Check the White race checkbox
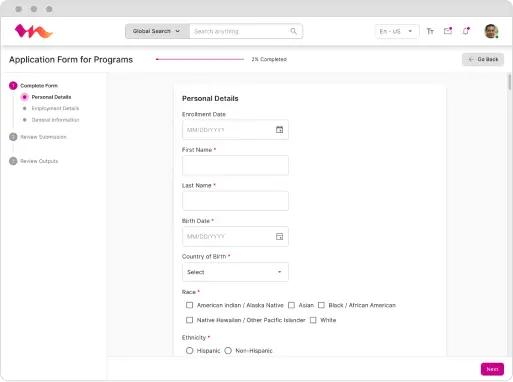 (x=313, y=320)
